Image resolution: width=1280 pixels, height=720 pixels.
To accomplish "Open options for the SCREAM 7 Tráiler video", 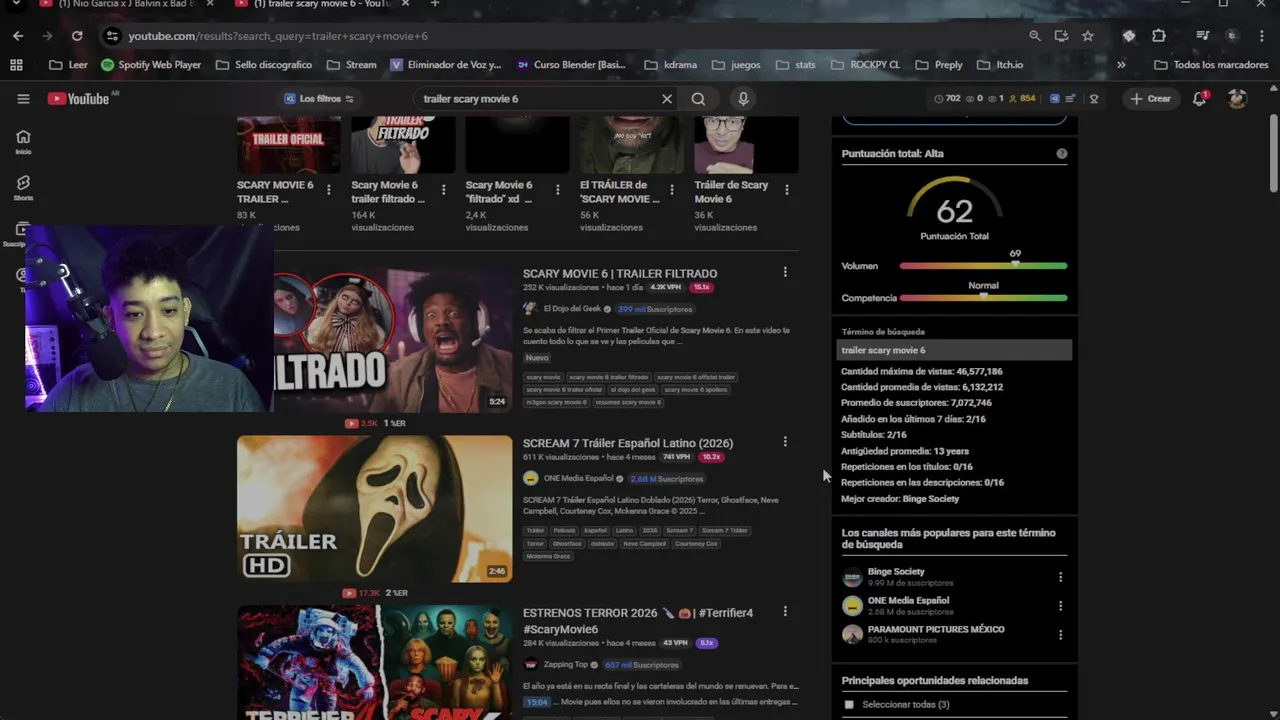I will (785, 442).
